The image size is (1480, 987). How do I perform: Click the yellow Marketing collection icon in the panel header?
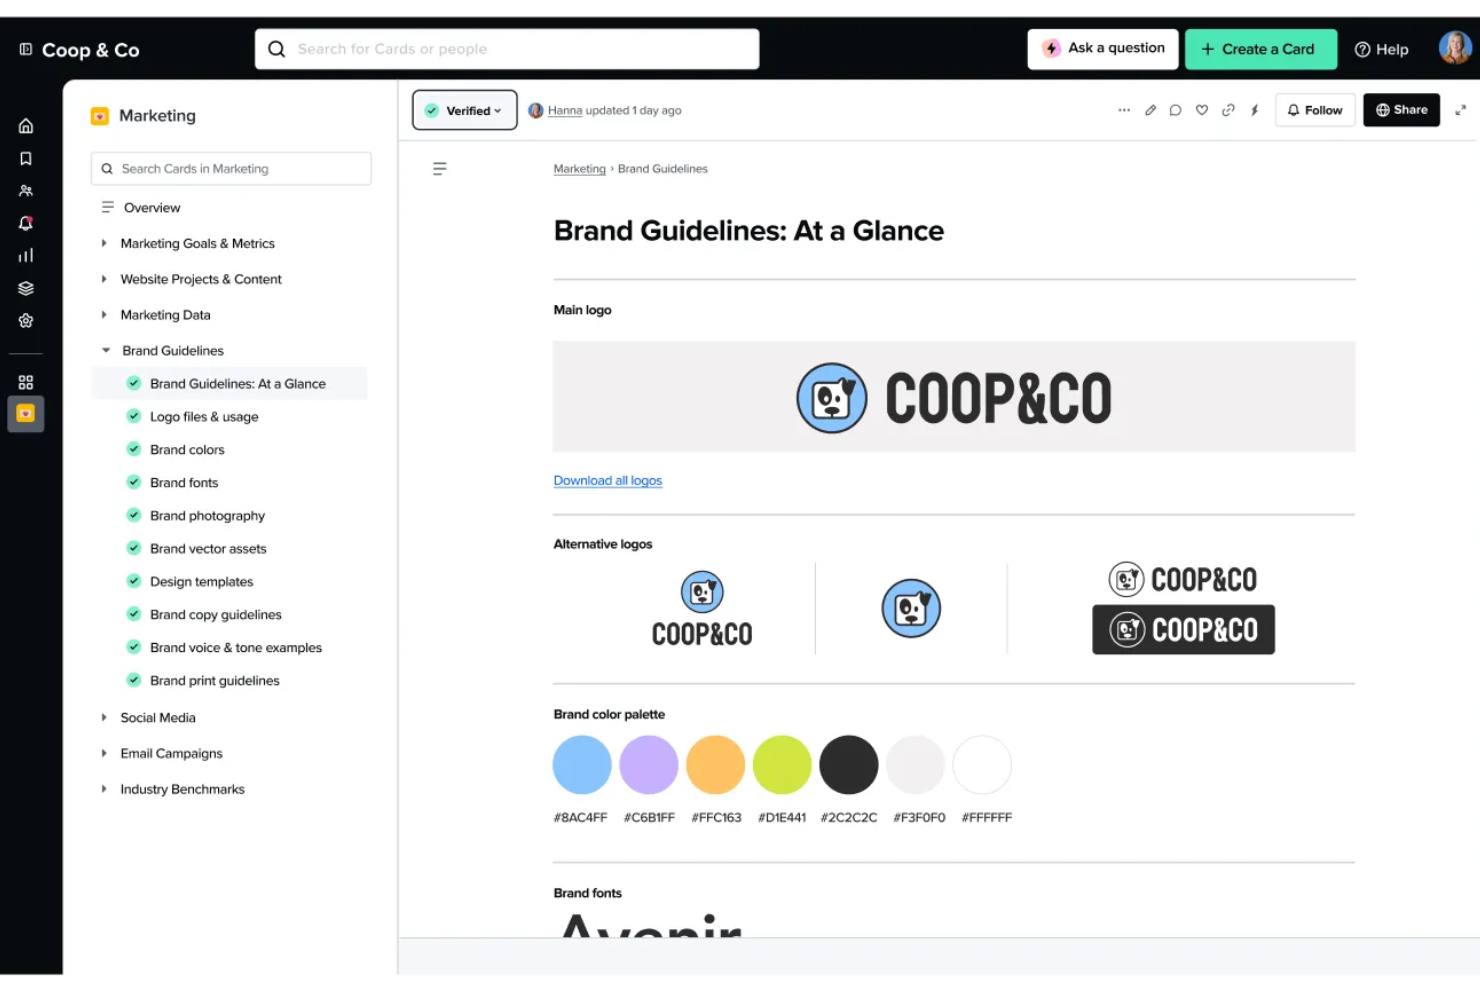pyautogui.click(x=100, y=116)
